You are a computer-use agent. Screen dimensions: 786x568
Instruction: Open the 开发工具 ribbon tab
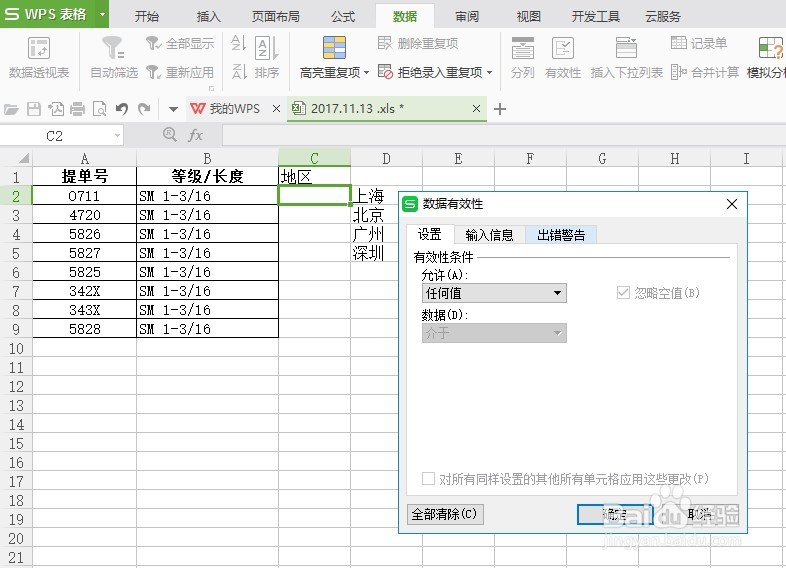(x=596, y=17)
